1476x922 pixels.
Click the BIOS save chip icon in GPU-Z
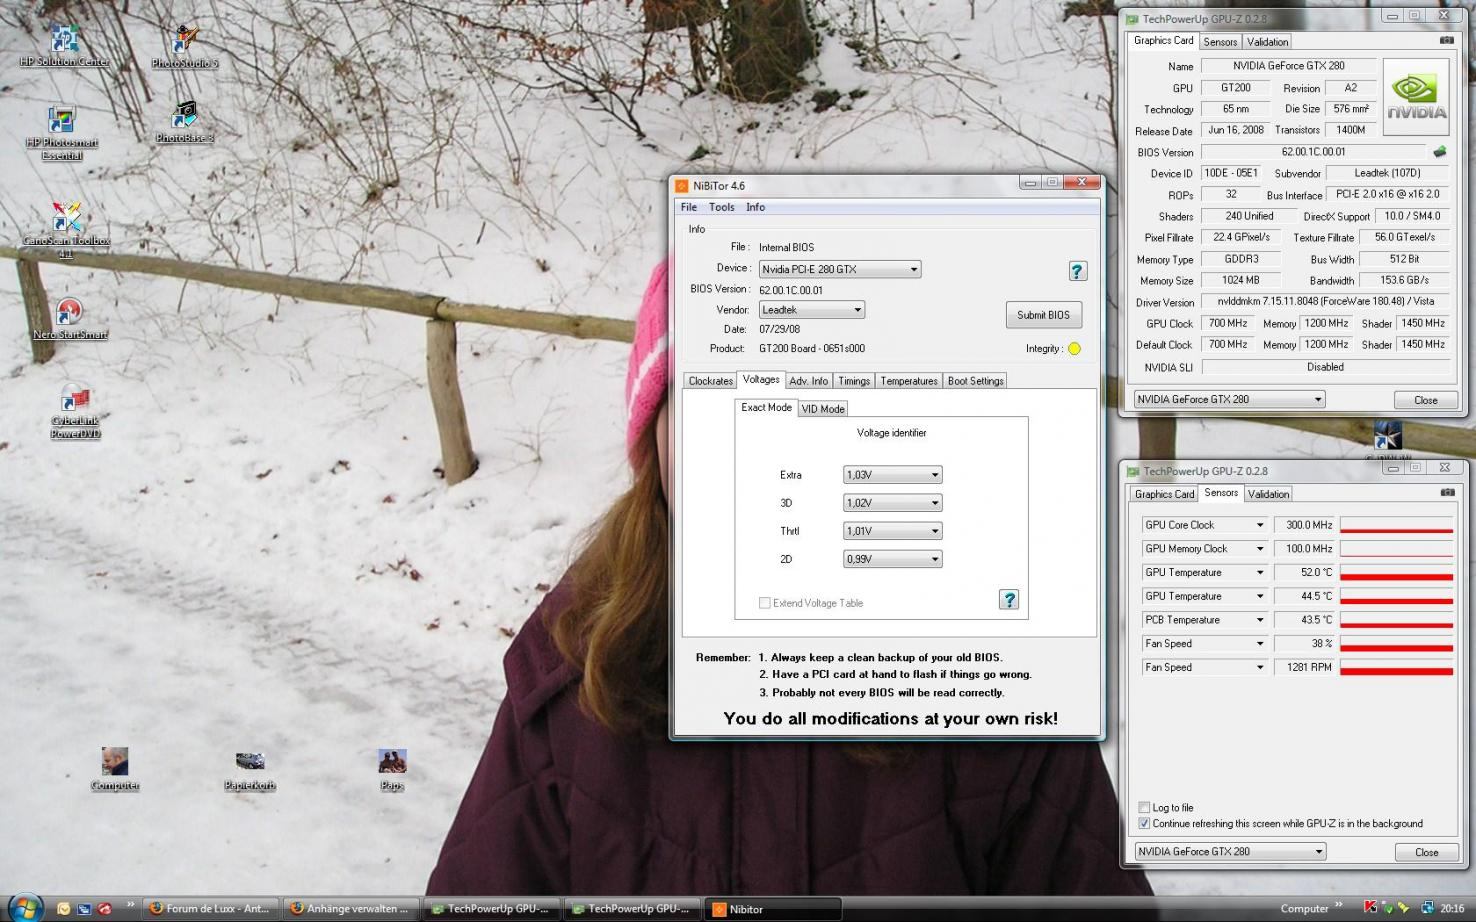(x=1440, y=152)
